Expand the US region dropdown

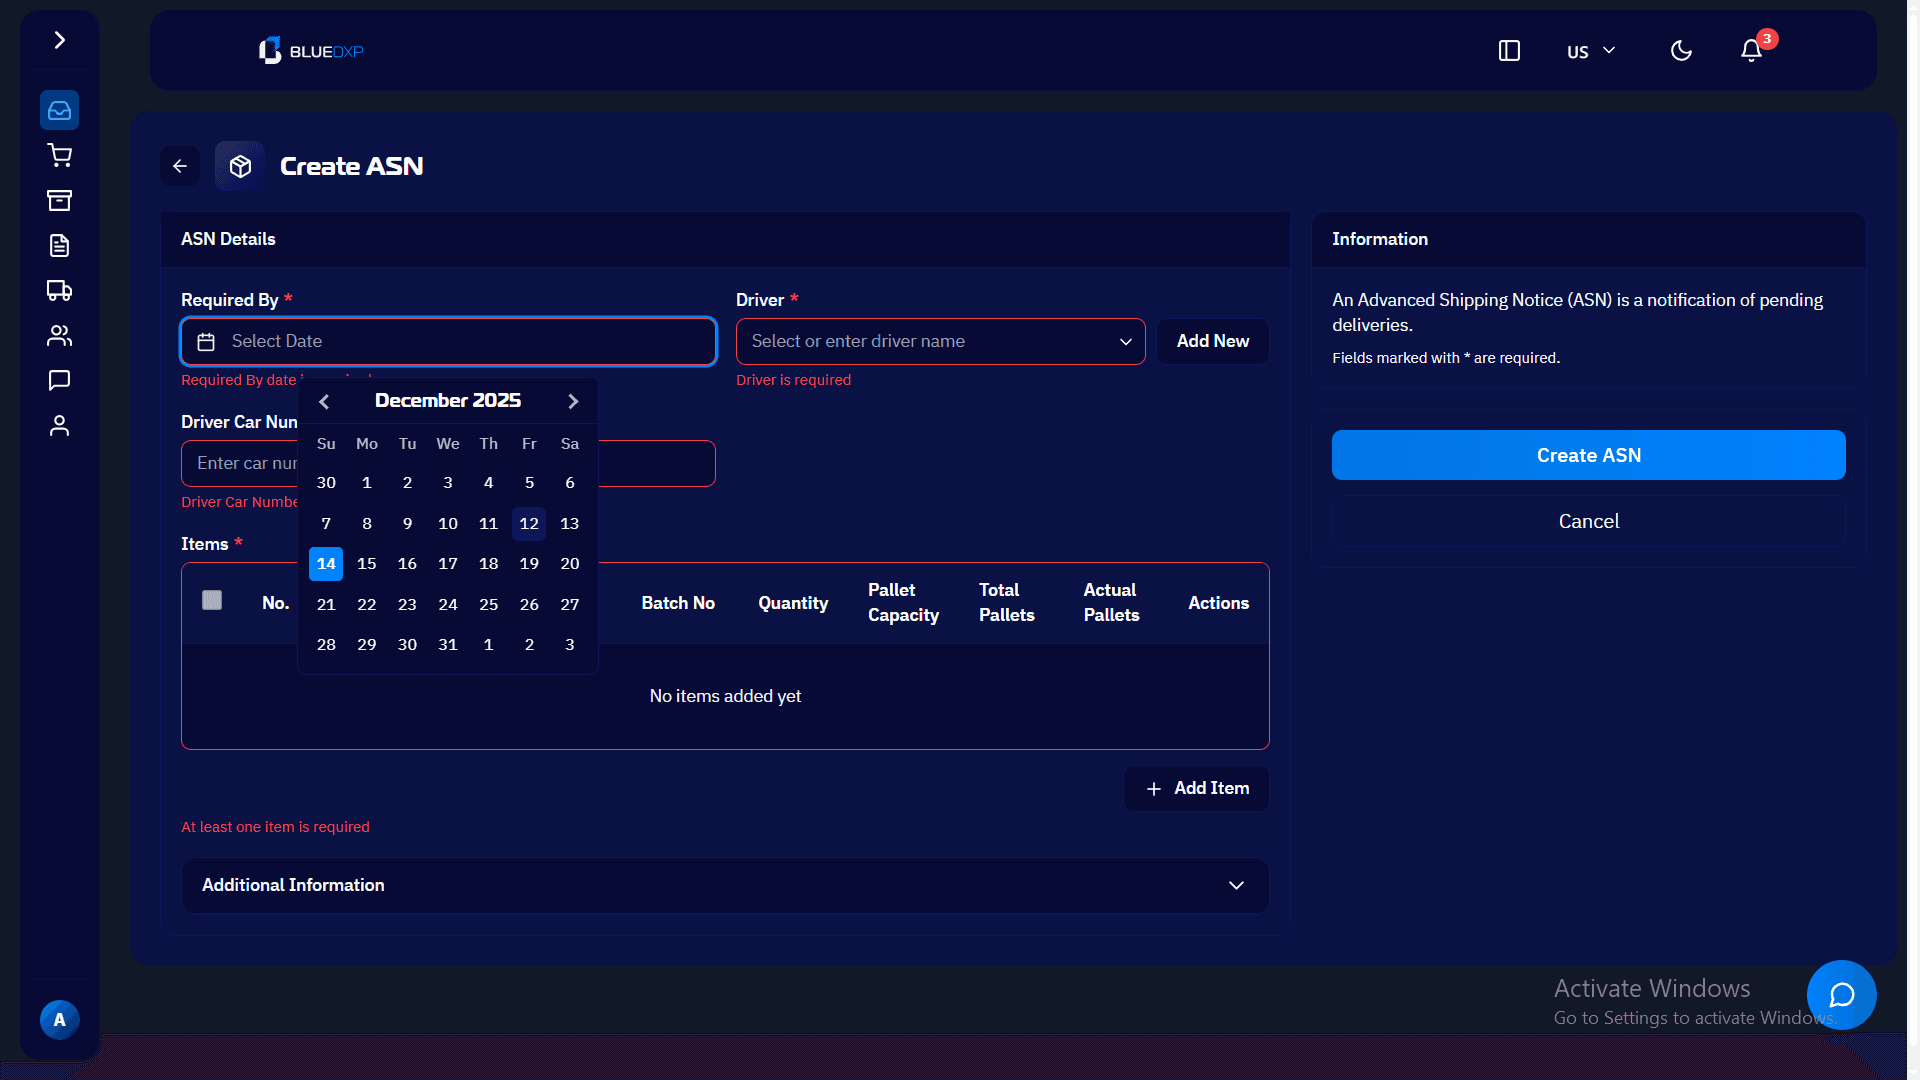pos(1589,50)
